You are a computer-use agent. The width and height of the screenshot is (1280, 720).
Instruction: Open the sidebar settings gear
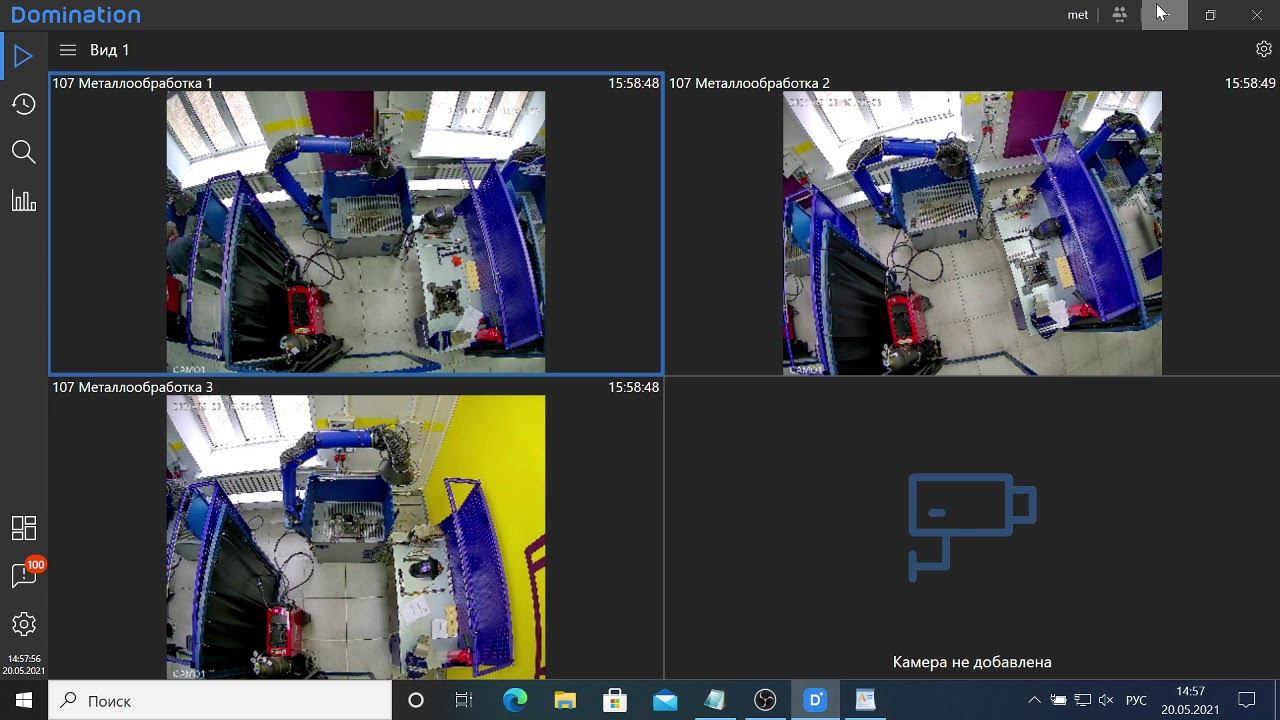click(x=23, y=624)
